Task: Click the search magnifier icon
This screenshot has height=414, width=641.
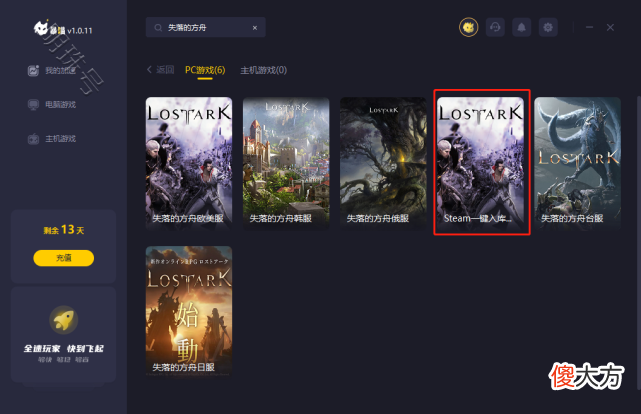Action: click(x=158, y=28)
